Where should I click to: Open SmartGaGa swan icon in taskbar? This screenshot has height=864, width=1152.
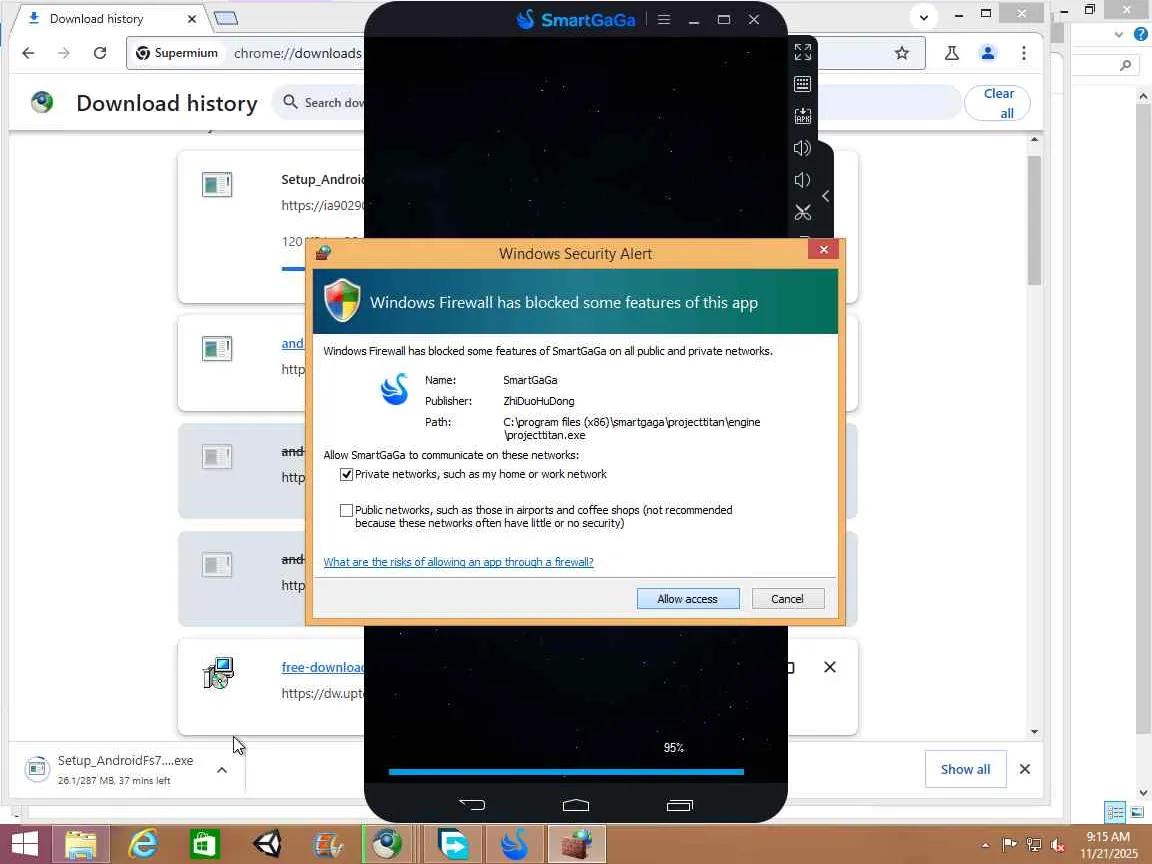pos(514,844)
